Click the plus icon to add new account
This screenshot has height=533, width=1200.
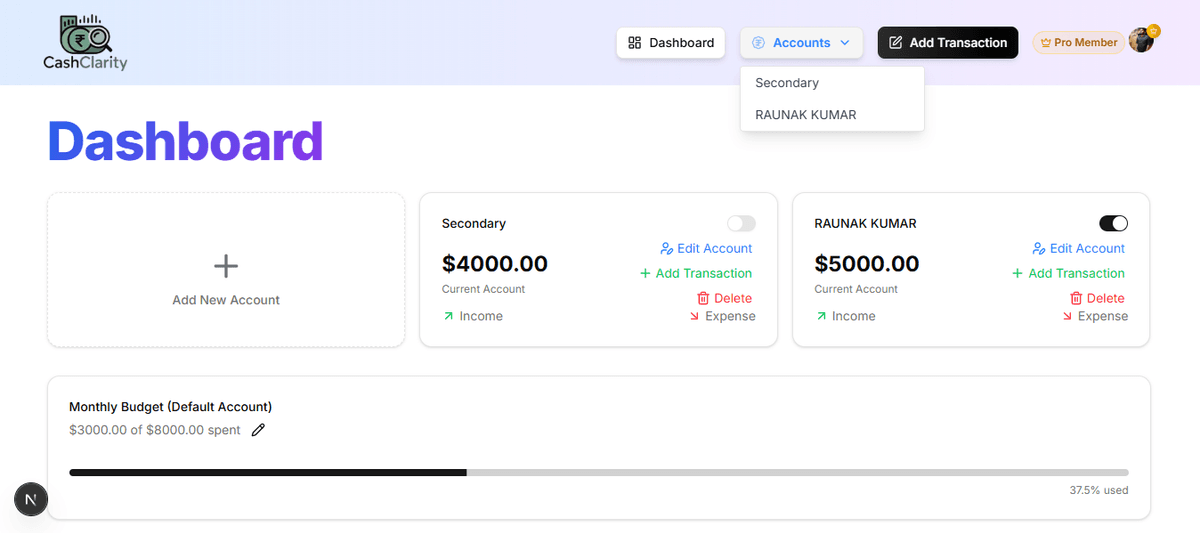(226, 266)
